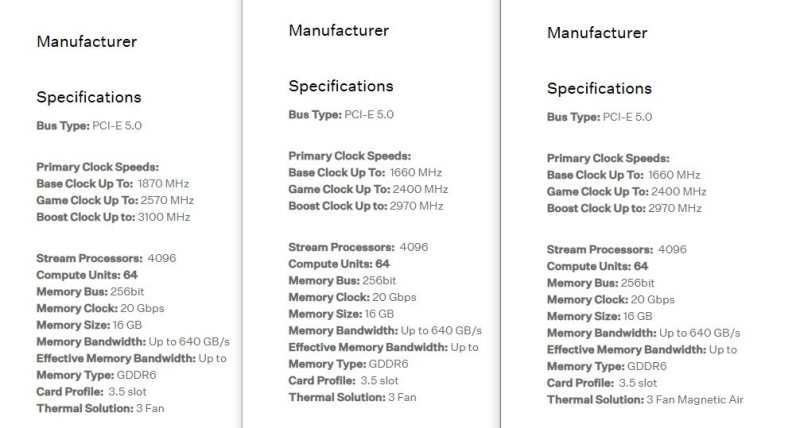
Task: Click 3 Fan Magnetic Air thermal solution
Action: point(695,400)
